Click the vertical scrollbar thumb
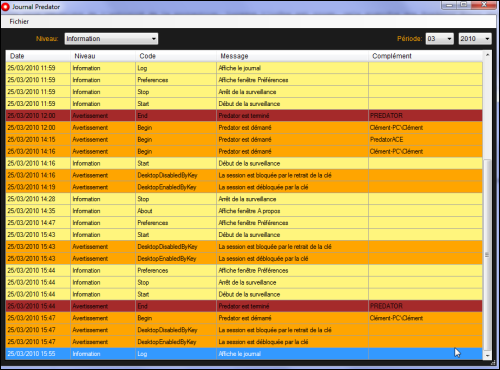The image size is (500, 370). coord(487,254)
